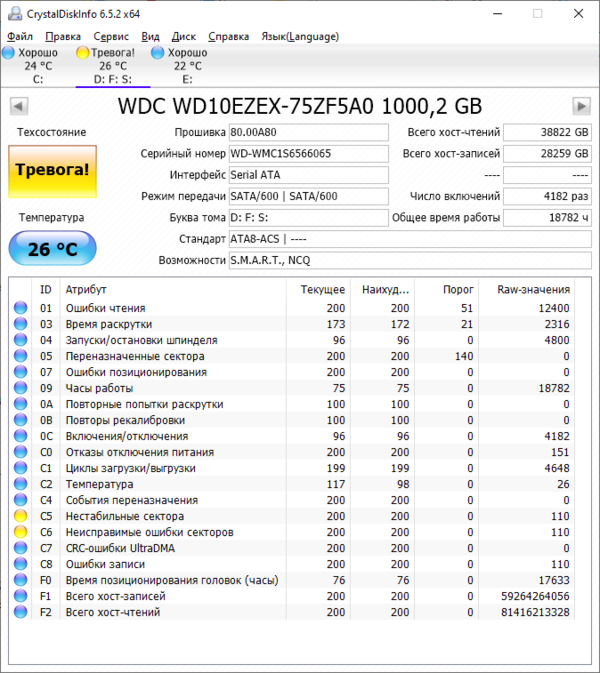This screenshot has height=673, width=600.
Task: Click the Возможности field S.M.A.R.T., NCQ
Action: click(x=410, y=260)
